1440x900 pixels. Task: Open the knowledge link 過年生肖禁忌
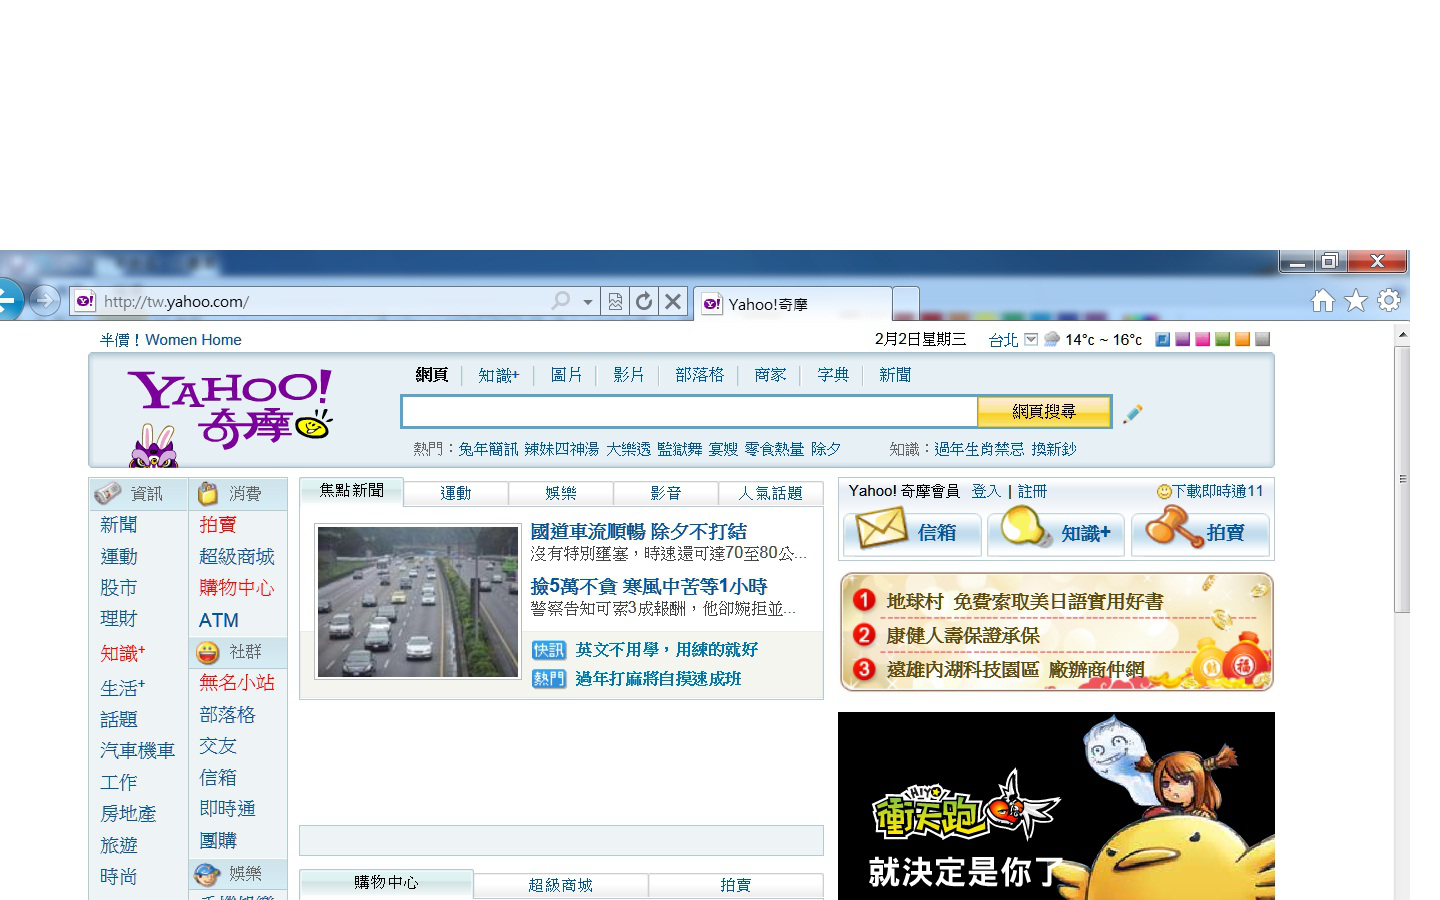click(979, 449)
